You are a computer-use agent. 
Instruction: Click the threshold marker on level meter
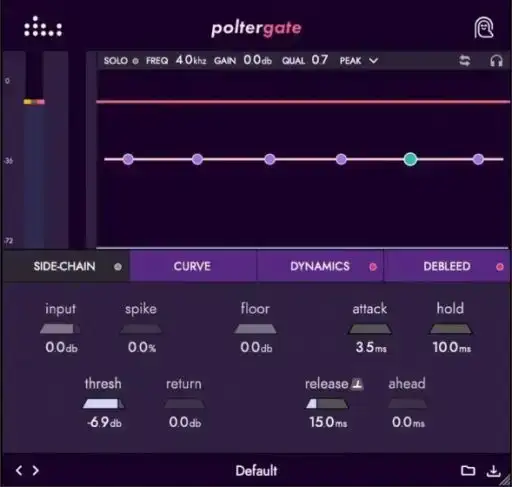(x=34, y=102)
